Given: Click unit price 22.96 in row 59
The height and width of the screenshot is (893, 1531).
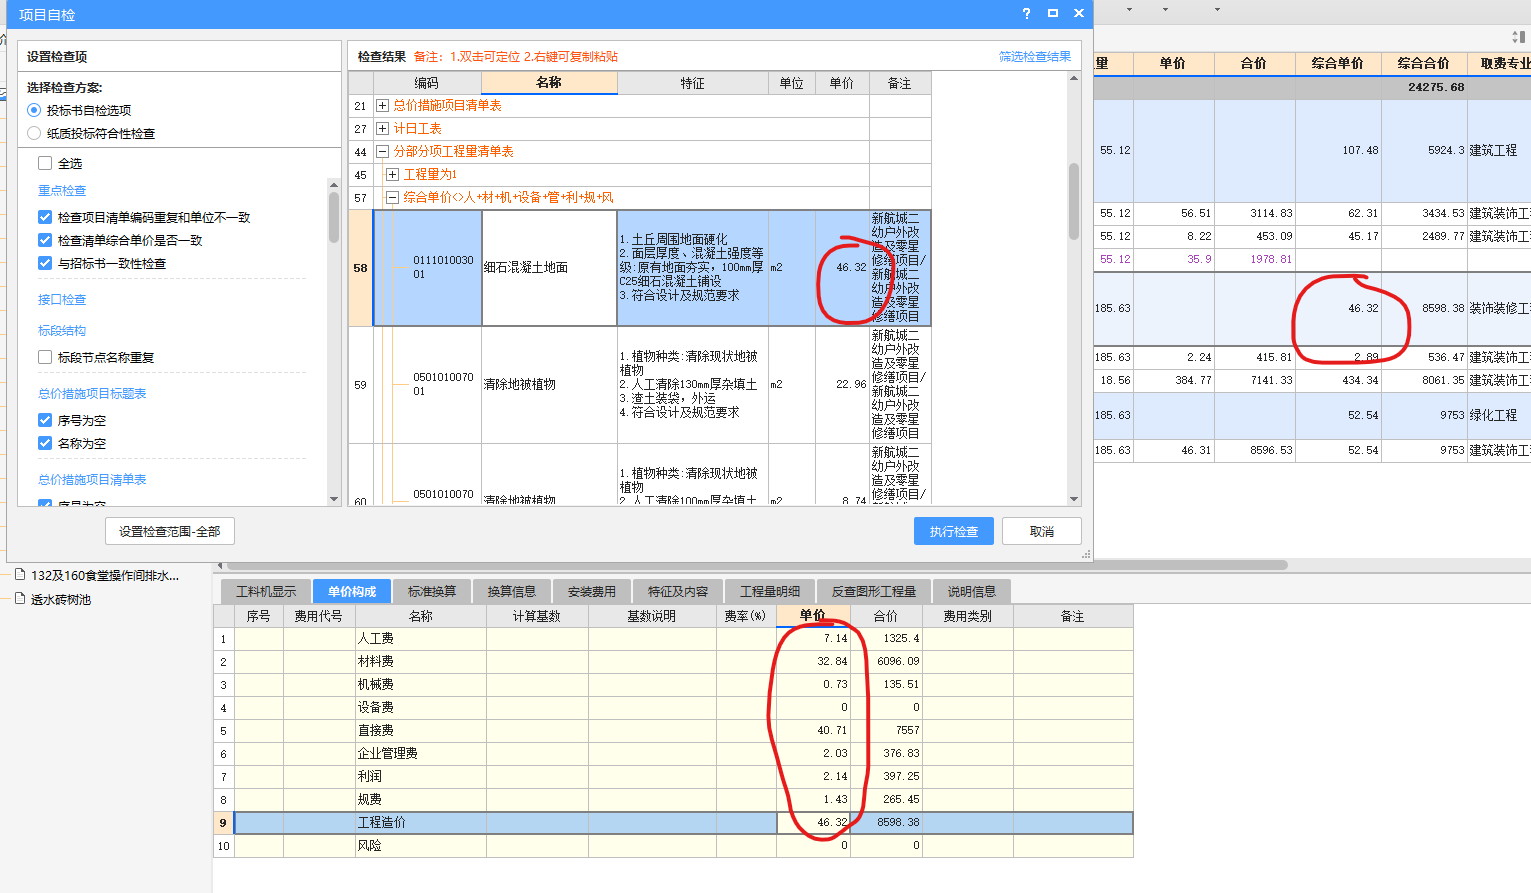Looking at the screenshot, I should click(842, 384).
